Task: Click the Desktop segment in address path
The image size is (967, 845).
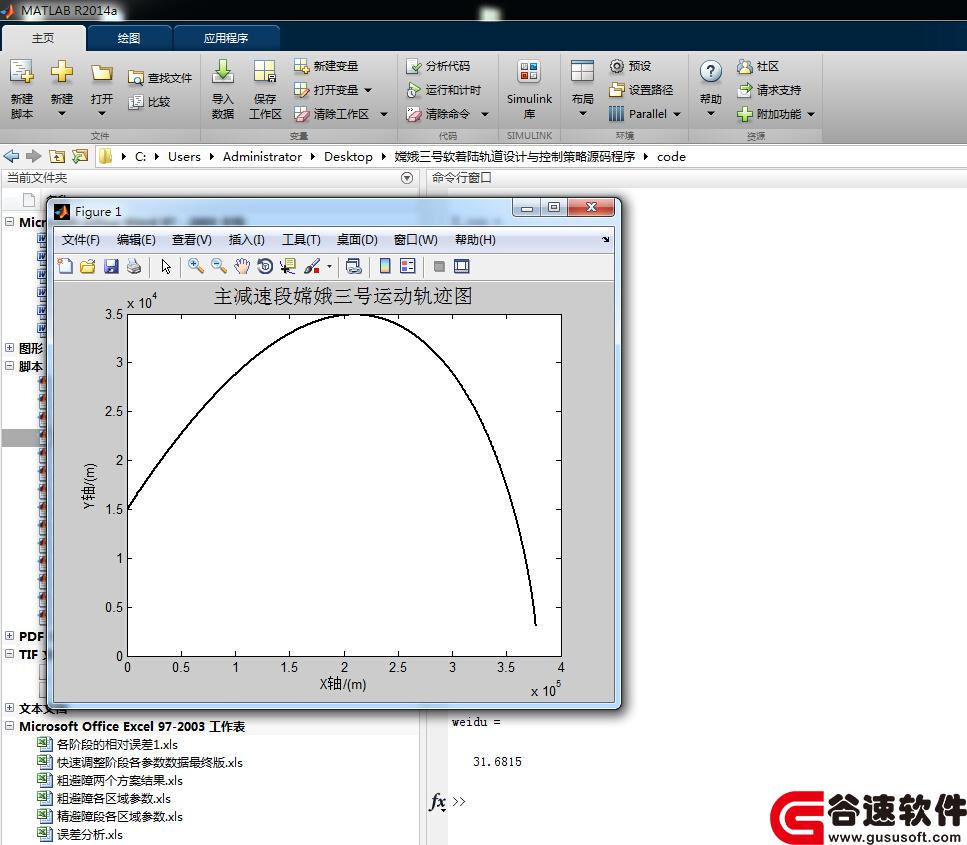Action: [348, 157]
